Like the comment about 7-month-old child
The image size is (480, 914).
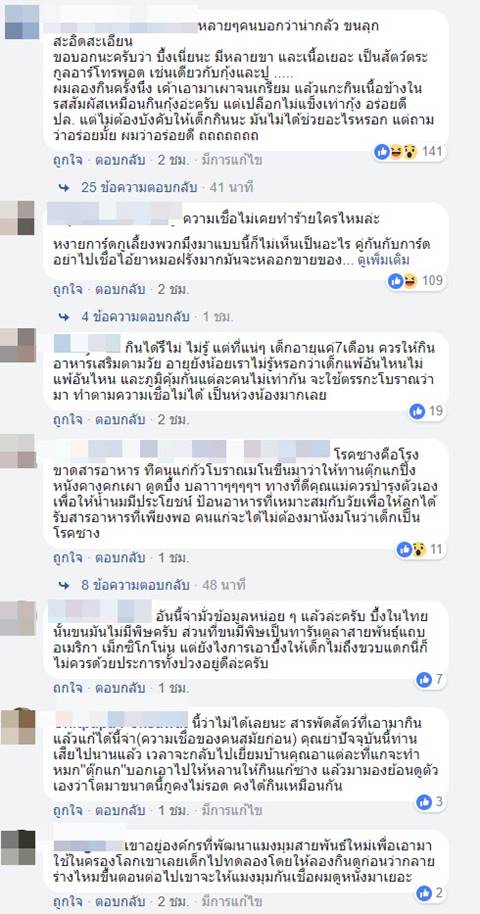(x=68, y=419)
